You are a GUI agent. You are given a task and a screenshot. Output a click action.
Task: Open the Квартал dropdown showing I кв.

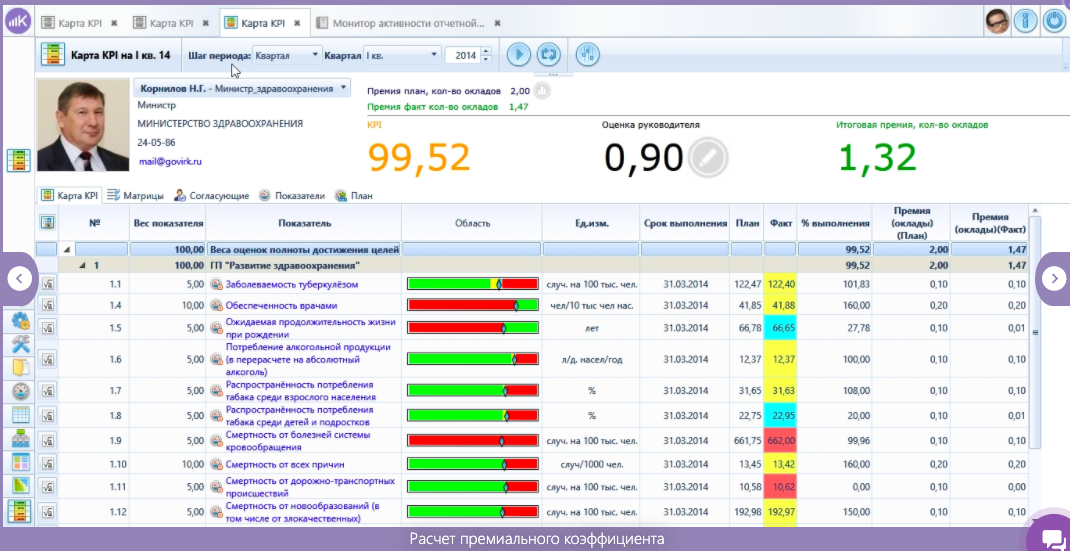tap(402, 55)
